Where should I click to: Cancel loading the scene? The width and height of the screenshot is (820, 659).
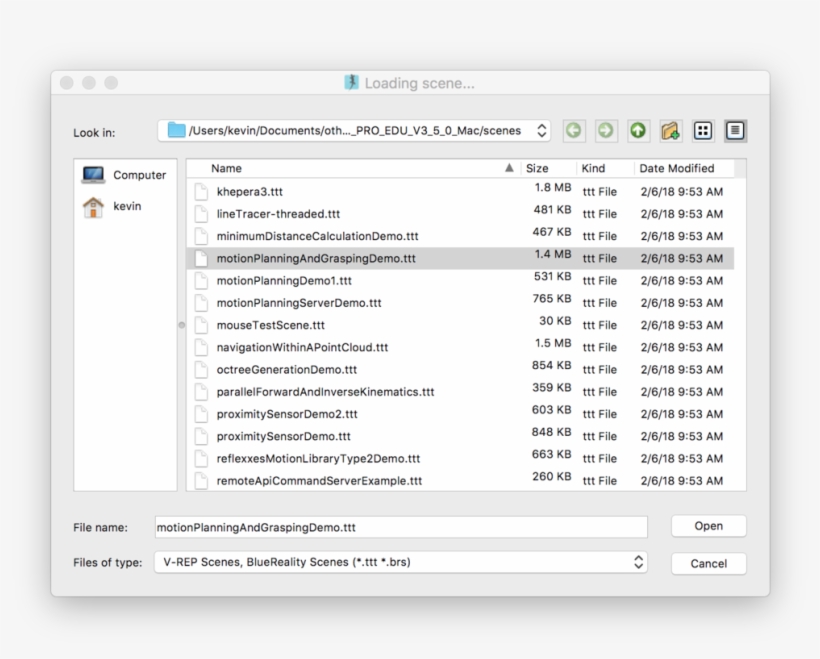pyautogui.click(x=708, y=562)
